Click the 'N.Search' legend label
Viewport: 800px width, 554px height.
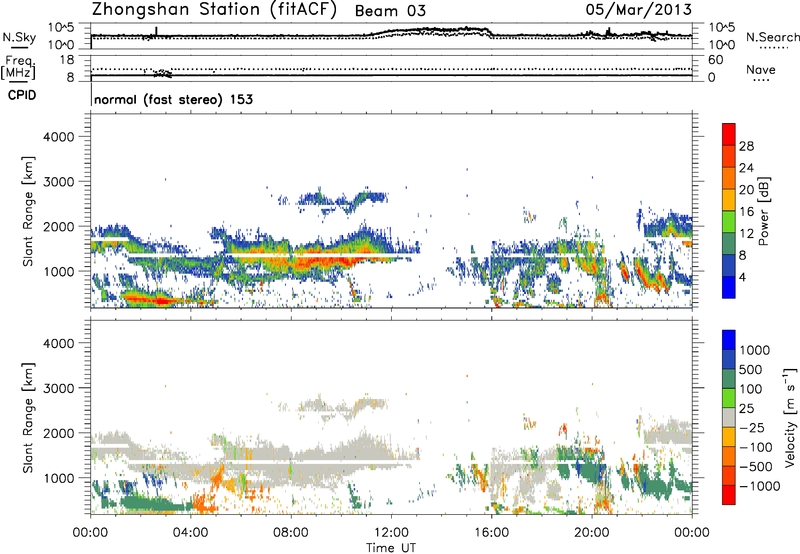pyautogui.click(x=773, y=37)
